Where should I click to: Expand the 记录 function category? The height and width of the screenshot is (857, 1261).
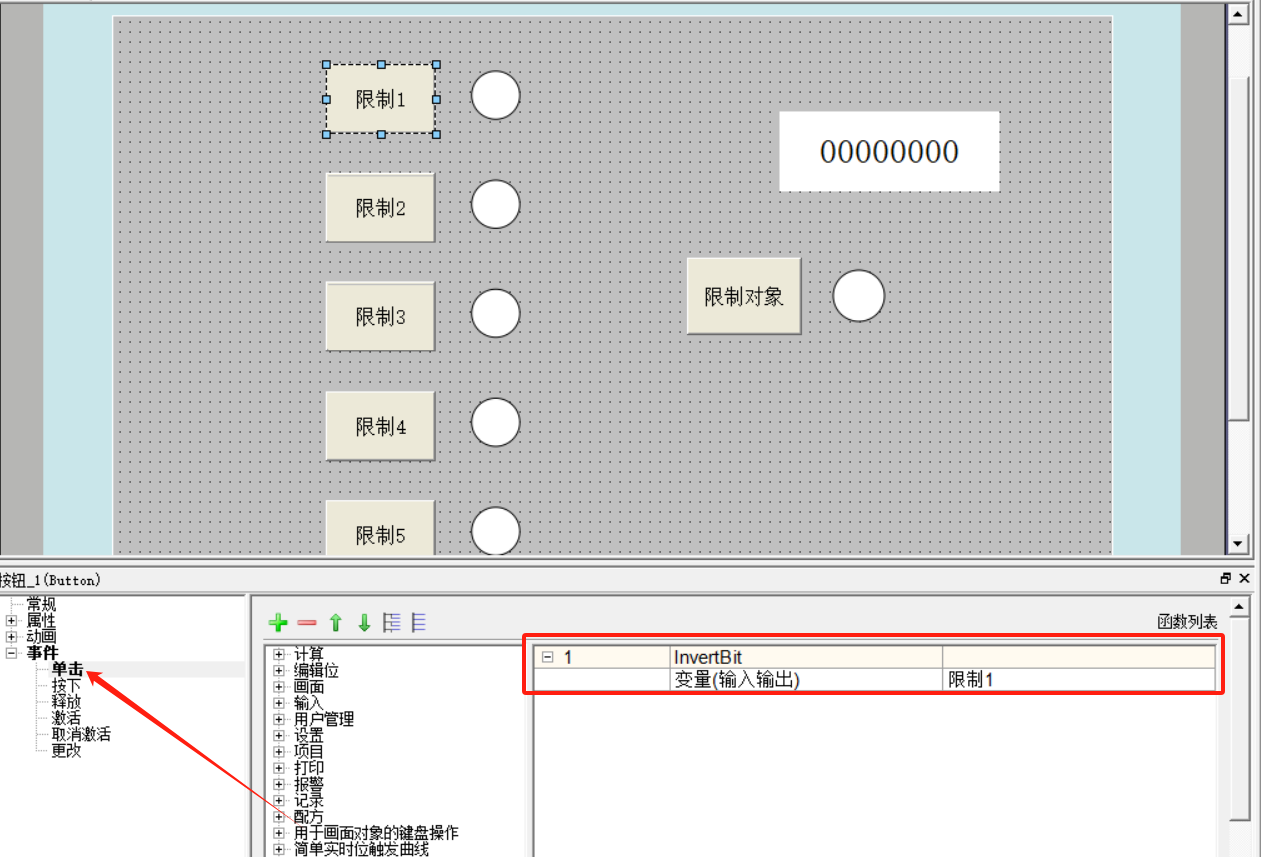pos(280,801)
